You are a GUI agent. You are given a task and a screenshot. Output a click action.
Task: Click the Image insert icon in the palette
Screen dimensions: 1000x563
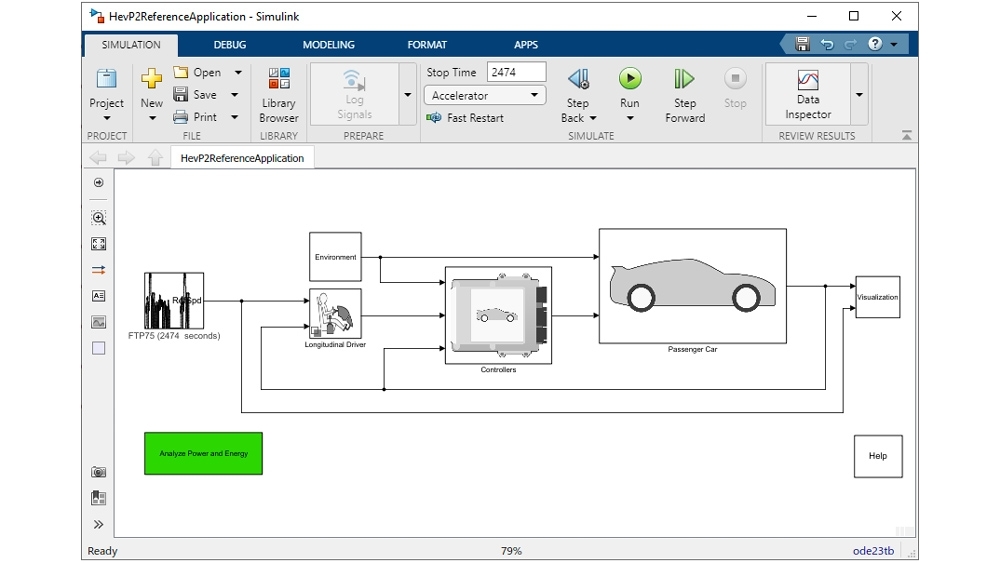pos(98,322)
